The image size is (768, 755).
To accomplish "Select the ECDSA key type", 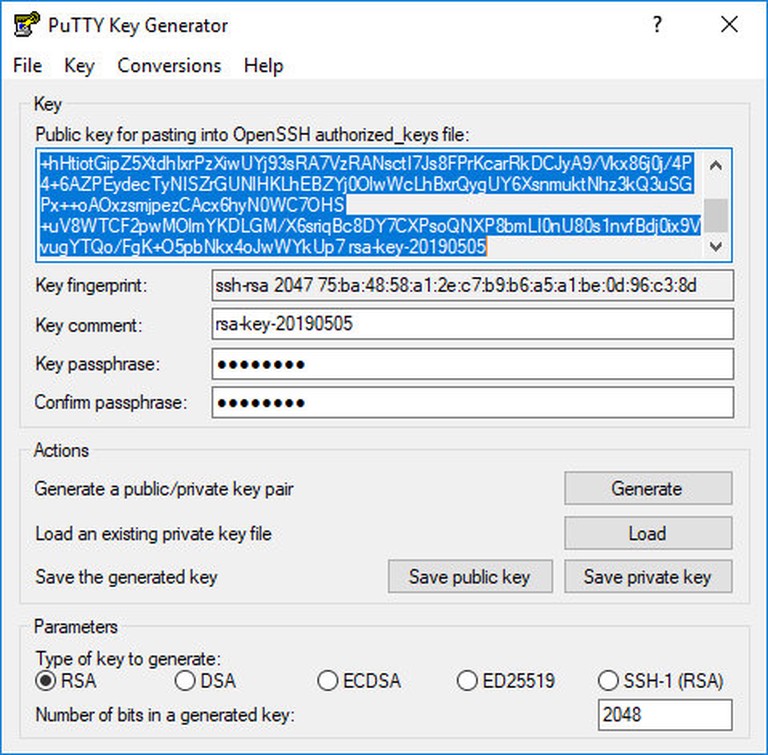I will coord(360,681).
